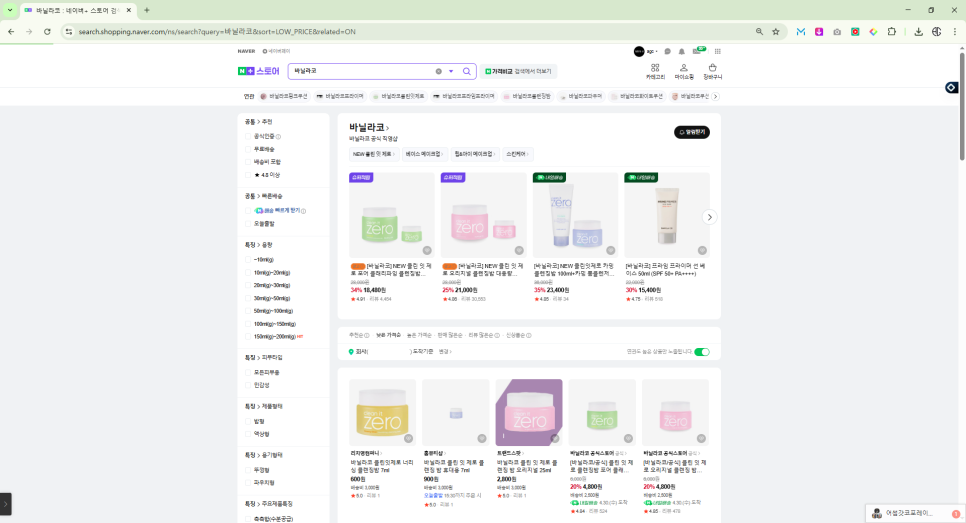
Task: Check the 무료배송 filter checkbox
Action: [248, 149]
